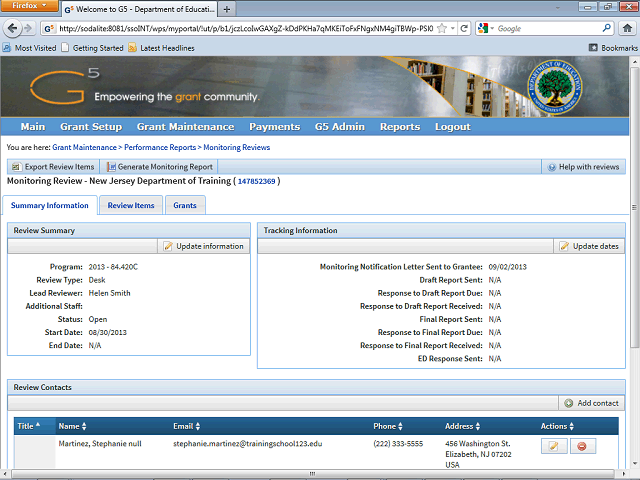This screenshot has width=640, height=480.
Task: Click the Start Date value 08/30/2013
Action: (107, 332)
